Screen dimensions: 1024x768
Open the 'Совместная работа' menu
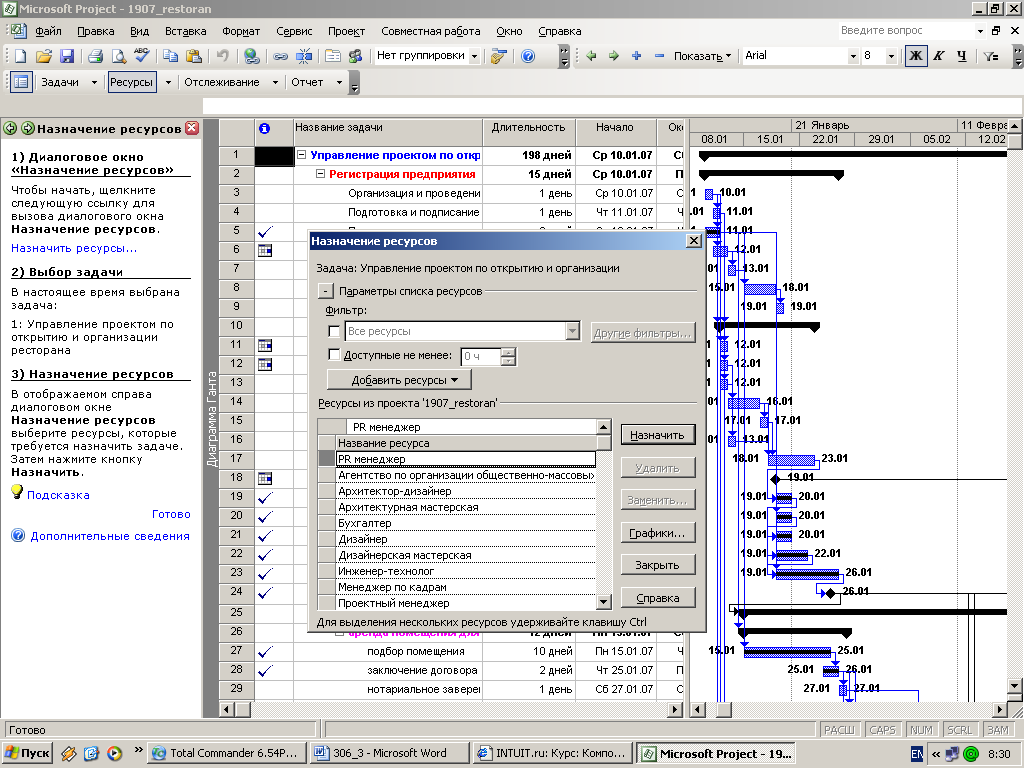(430, 31)
